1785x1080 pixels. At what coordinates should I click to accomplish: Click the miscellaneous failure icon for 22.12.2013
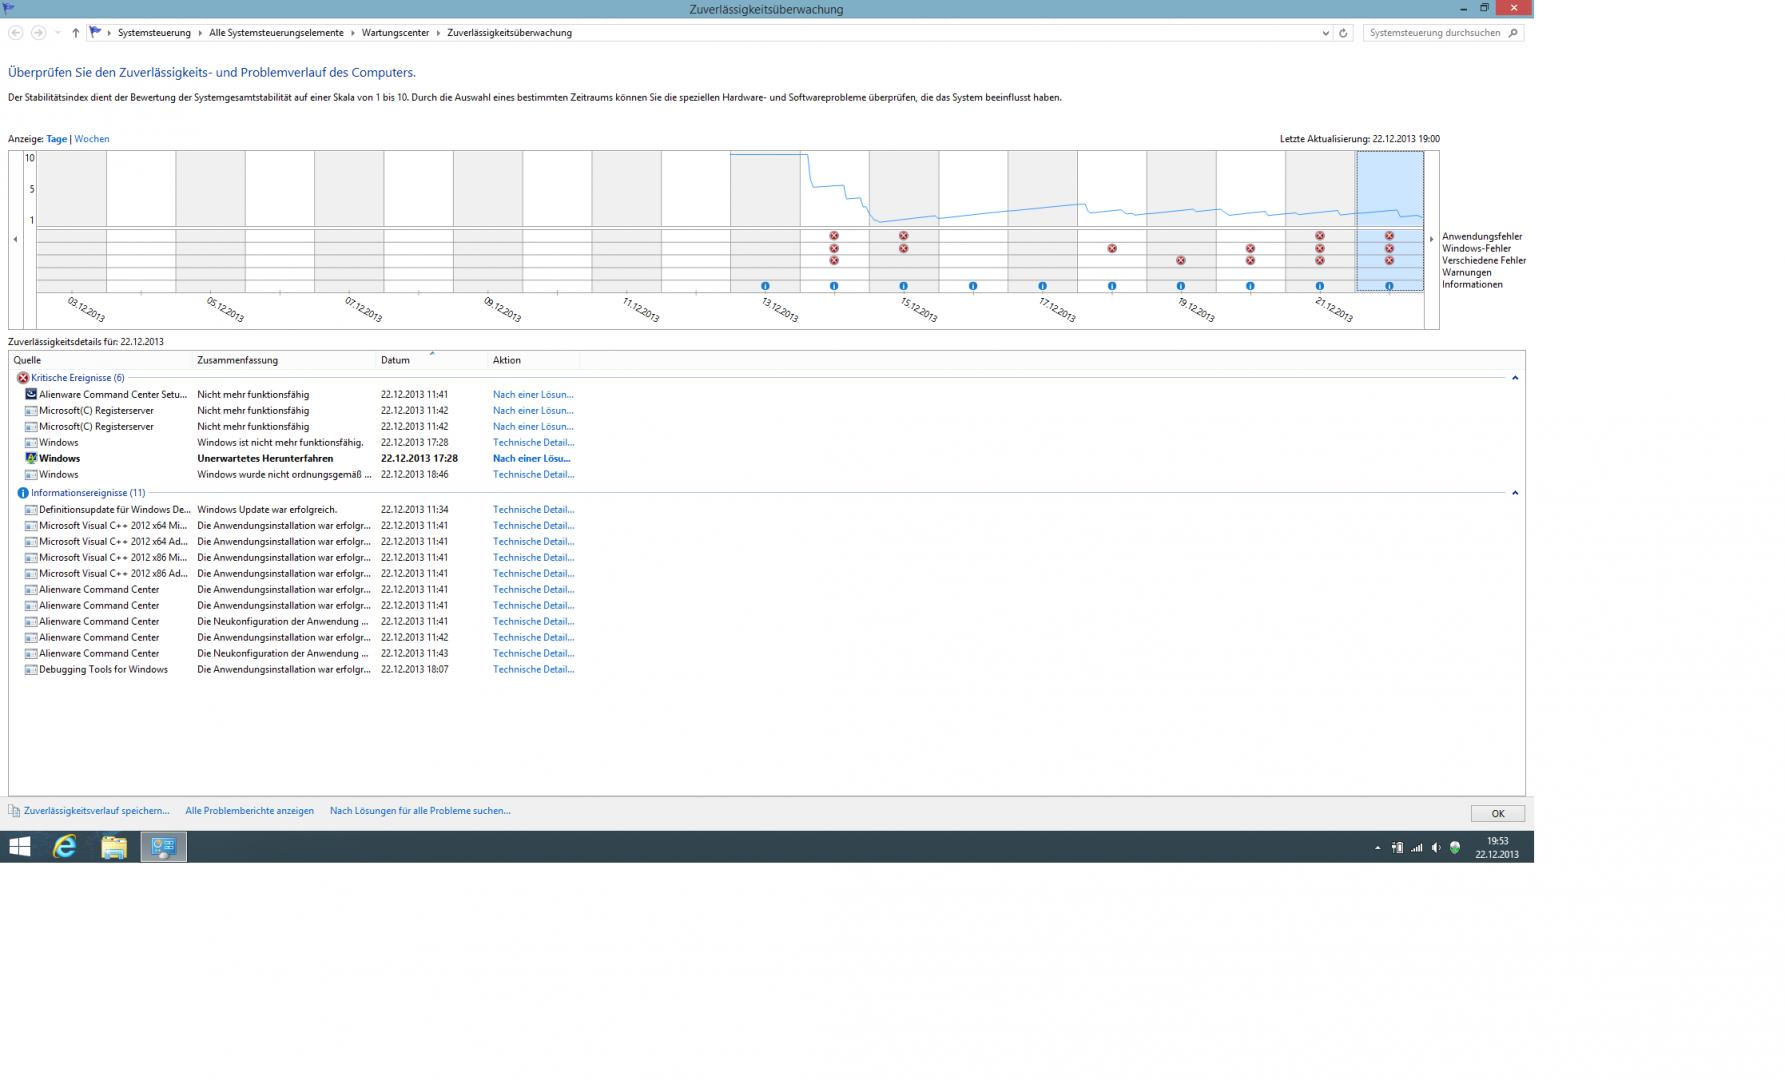(x=1389, y=260)
